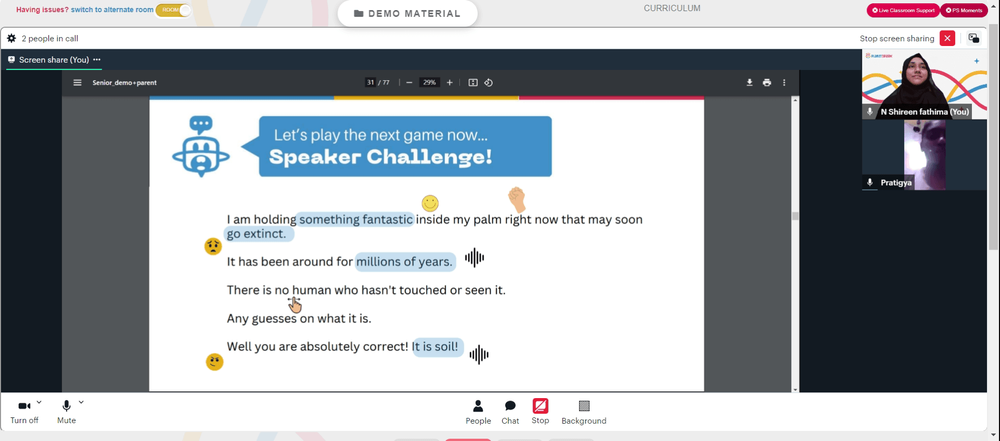Open the pop-out layout icon near Stop sharing
This screenshot has width=1000, height=441.
[974, 38]
